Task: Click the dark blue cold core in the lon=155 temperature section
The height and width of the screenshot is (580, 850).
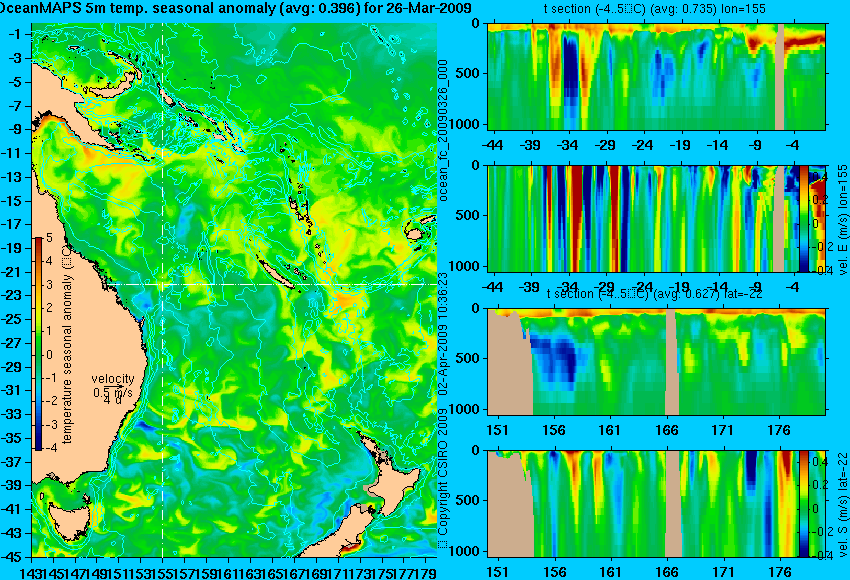Action: coord(570,68)
